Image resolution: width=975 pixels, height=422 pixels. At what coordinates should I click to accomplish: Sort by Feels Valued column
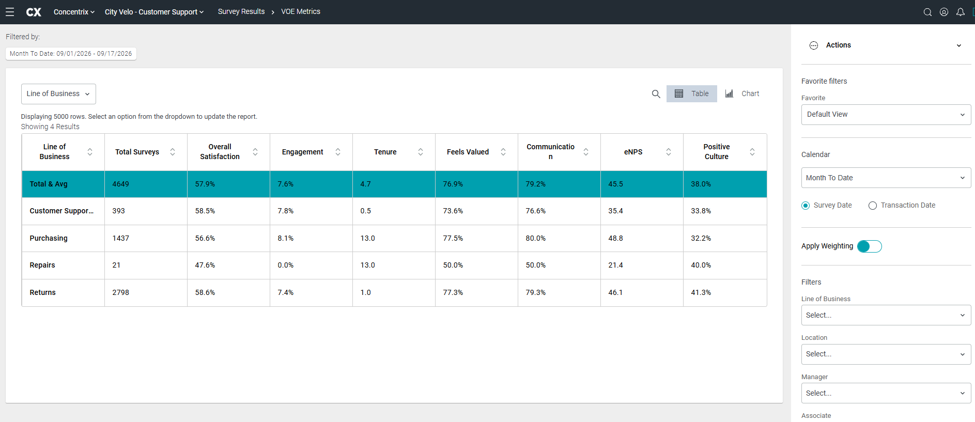(x=503, y=152)
